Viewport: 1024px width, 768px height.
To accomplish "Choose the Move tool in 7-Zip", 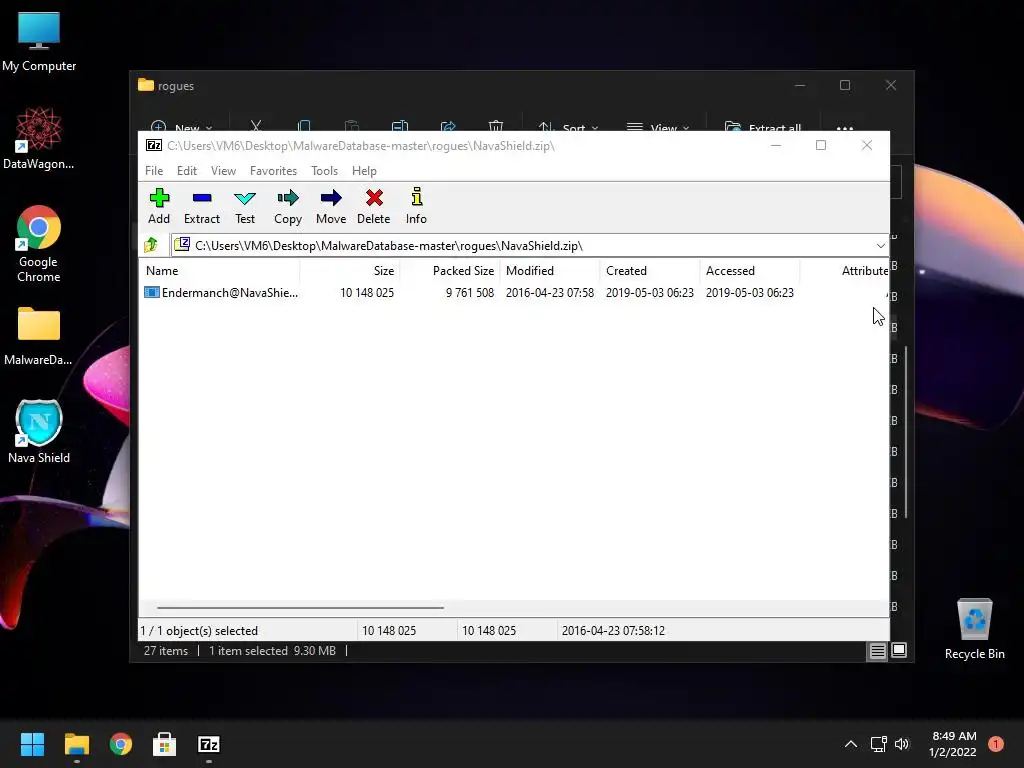I will (x=331, y=206).
